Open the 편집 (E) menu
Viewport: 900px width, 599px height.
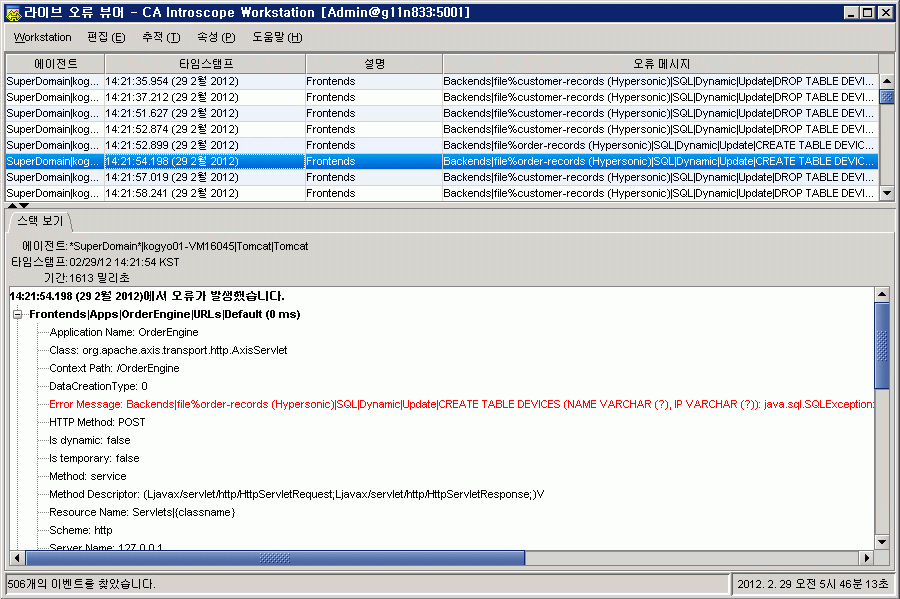click(106, 37)
